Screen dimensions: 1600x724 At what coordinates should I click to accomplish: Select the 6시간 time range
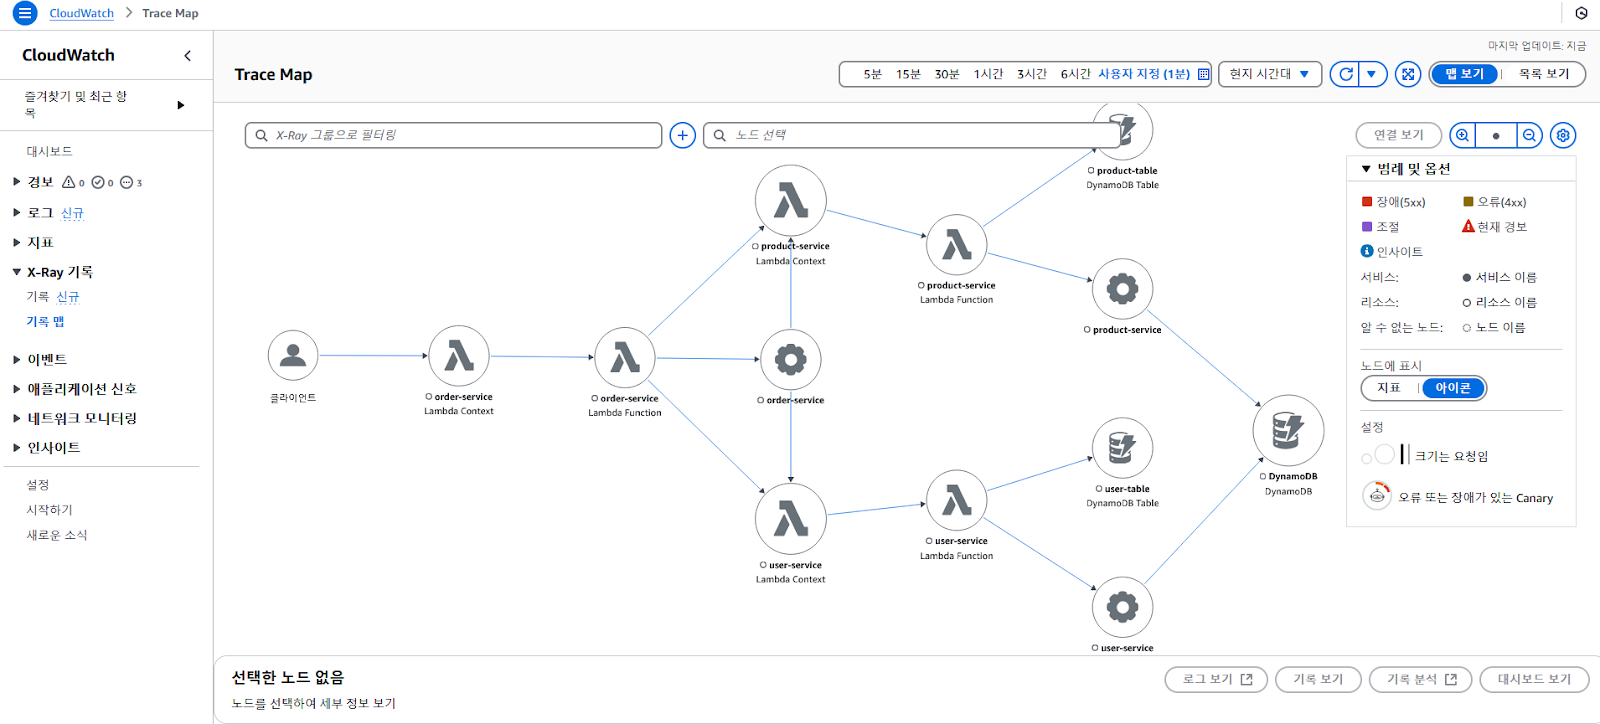click(1075, 74)
